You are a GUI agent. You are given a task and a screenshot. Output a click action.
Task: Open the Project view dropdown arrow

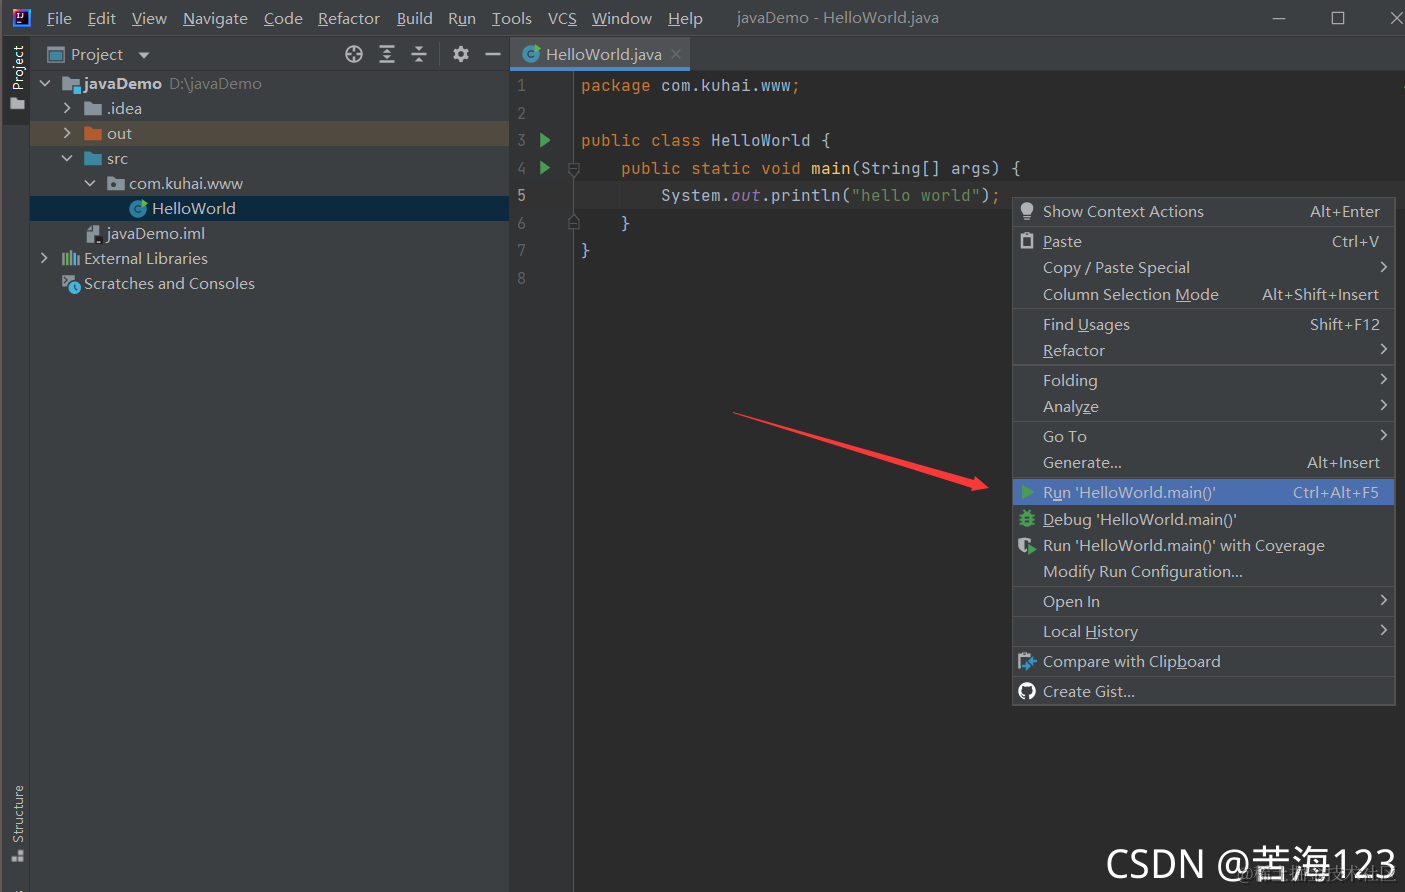(x=144, y=55)
